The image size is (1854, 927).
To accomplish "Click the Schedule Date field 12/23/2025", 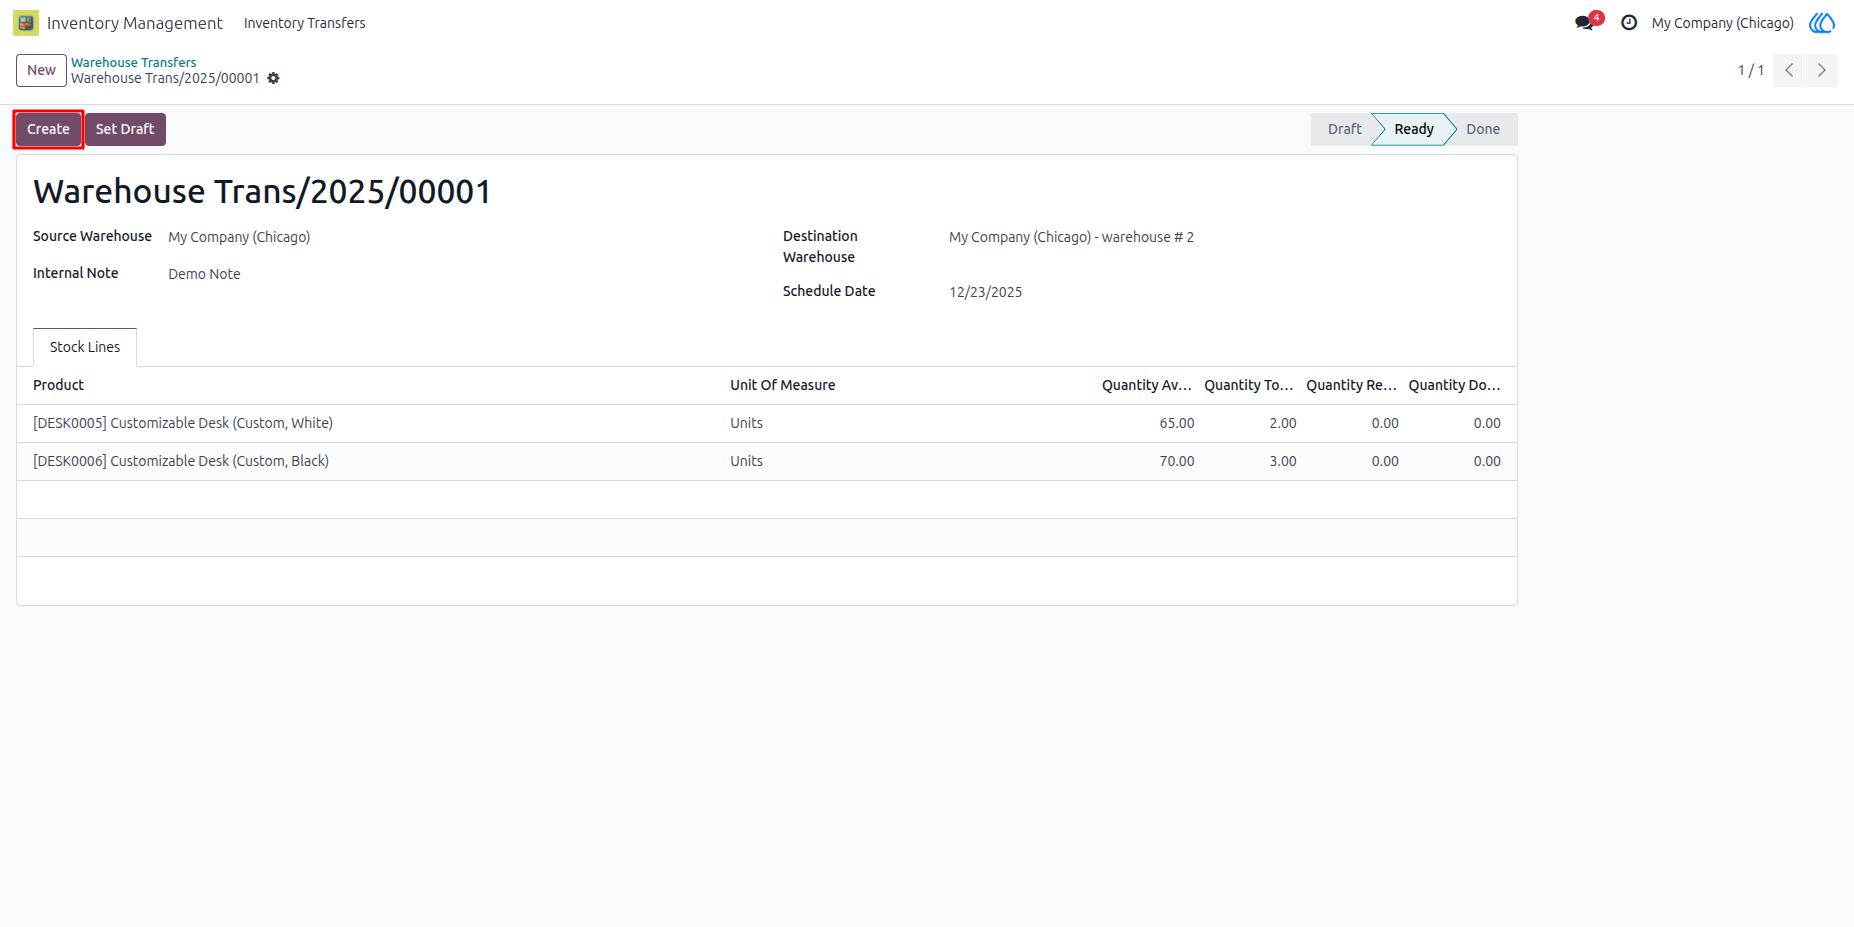I will tap(985, 292).
